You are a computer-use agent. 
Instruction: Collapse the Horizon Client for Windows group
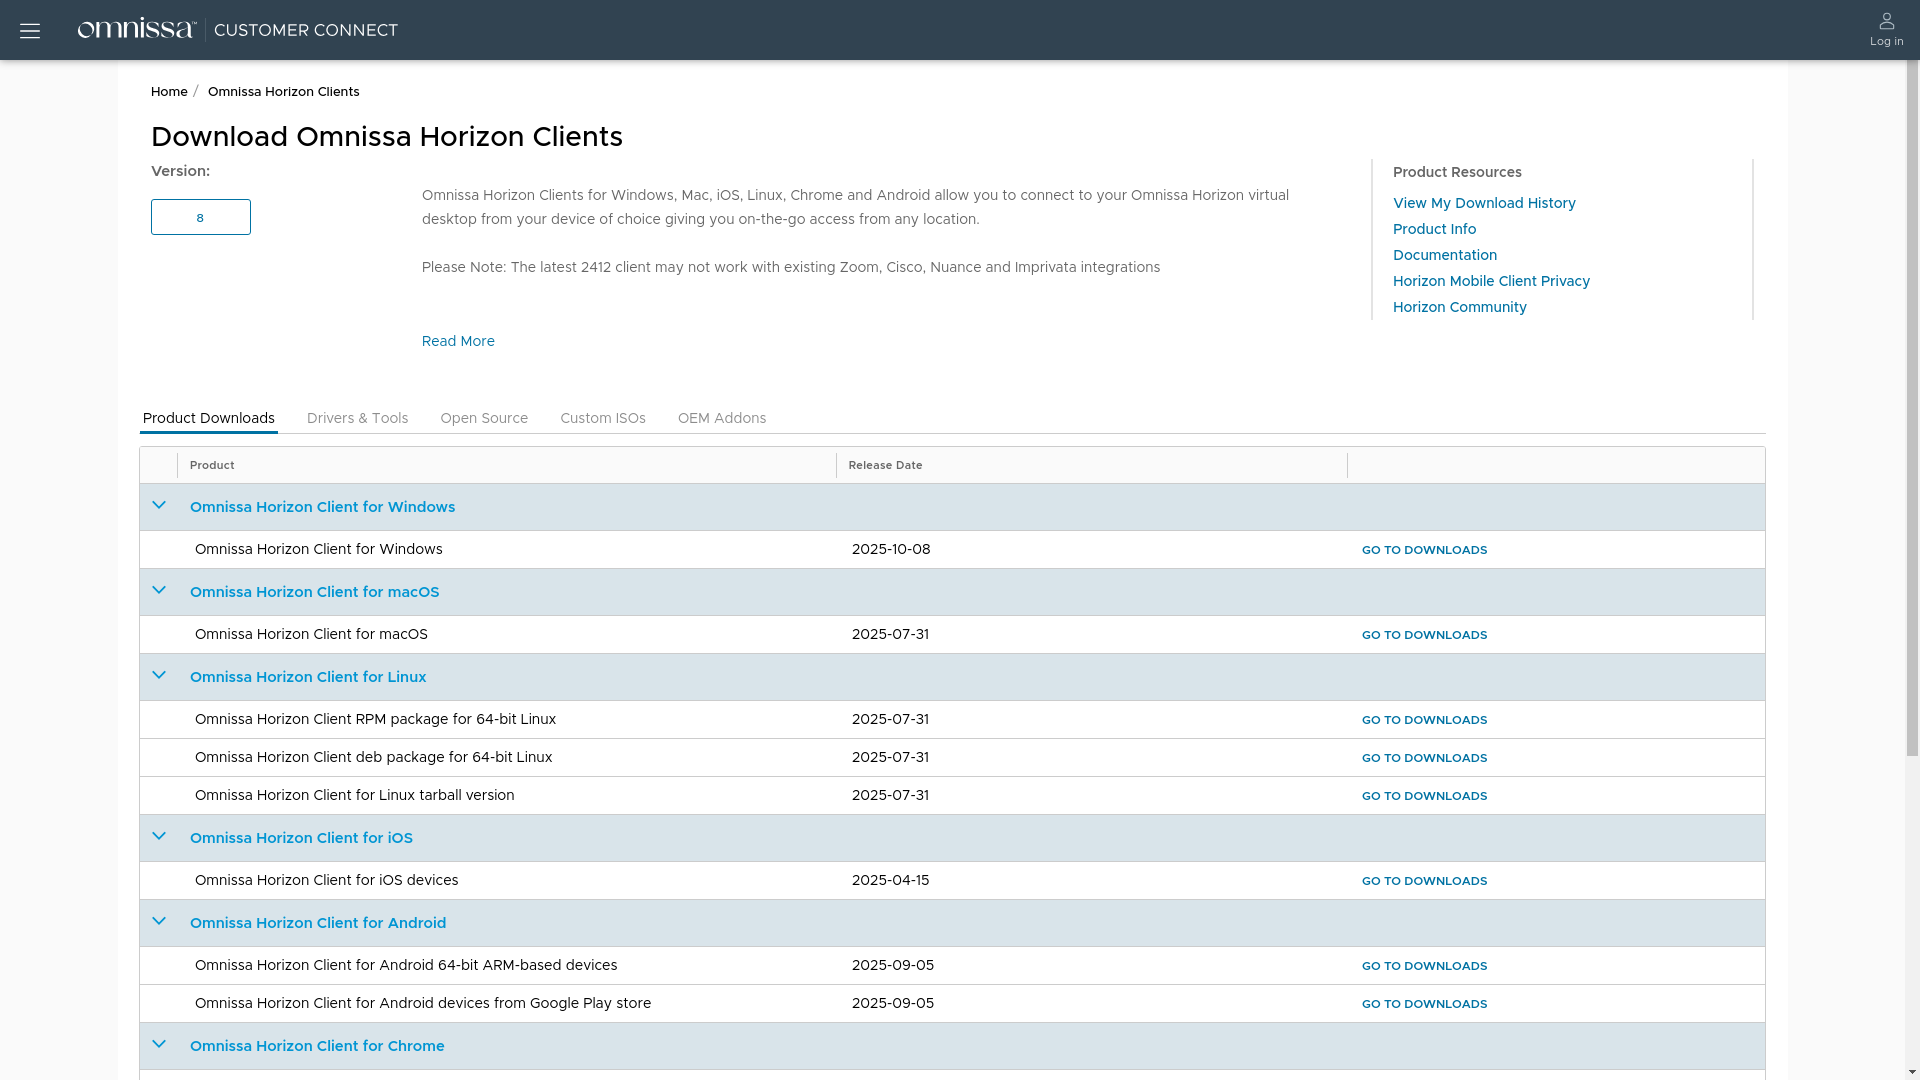[x=159, y=506]
